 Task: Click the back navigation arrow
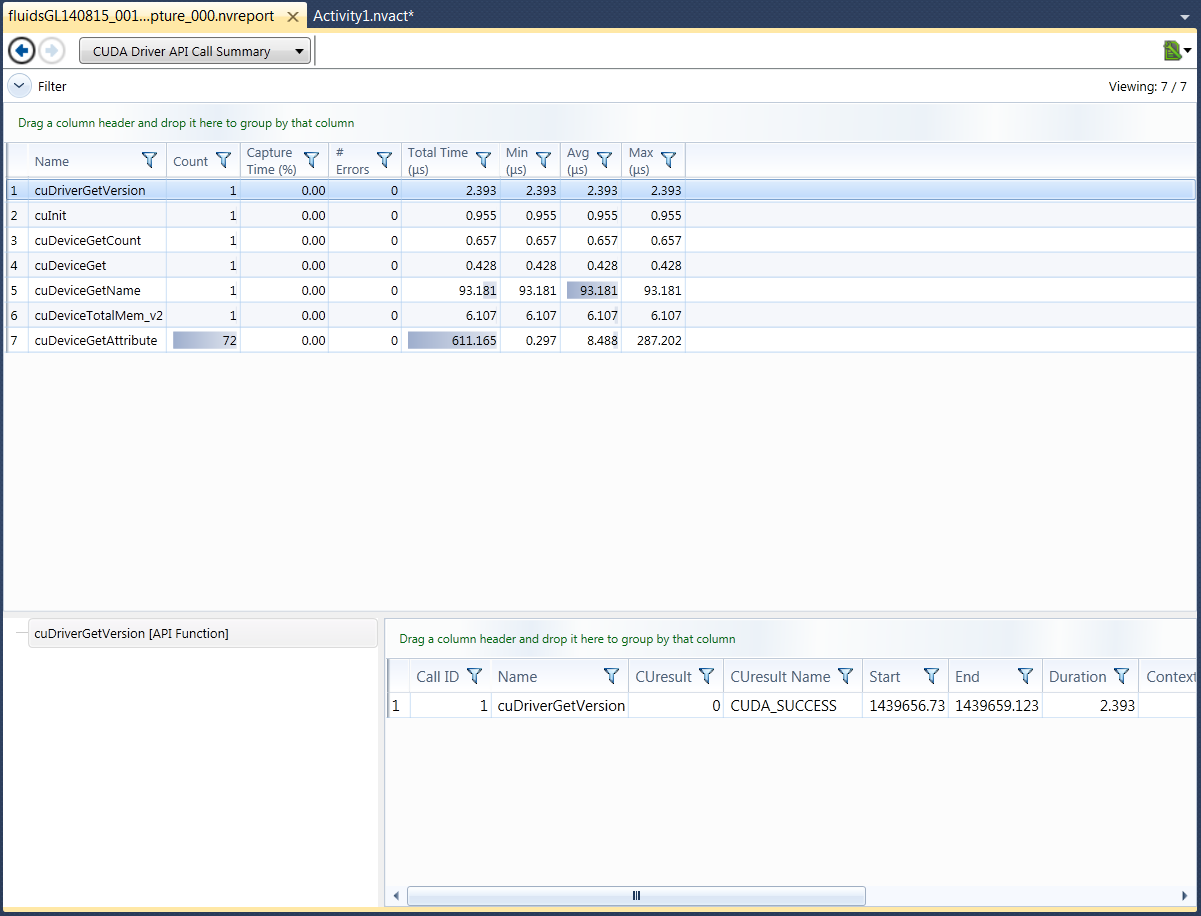21,50
